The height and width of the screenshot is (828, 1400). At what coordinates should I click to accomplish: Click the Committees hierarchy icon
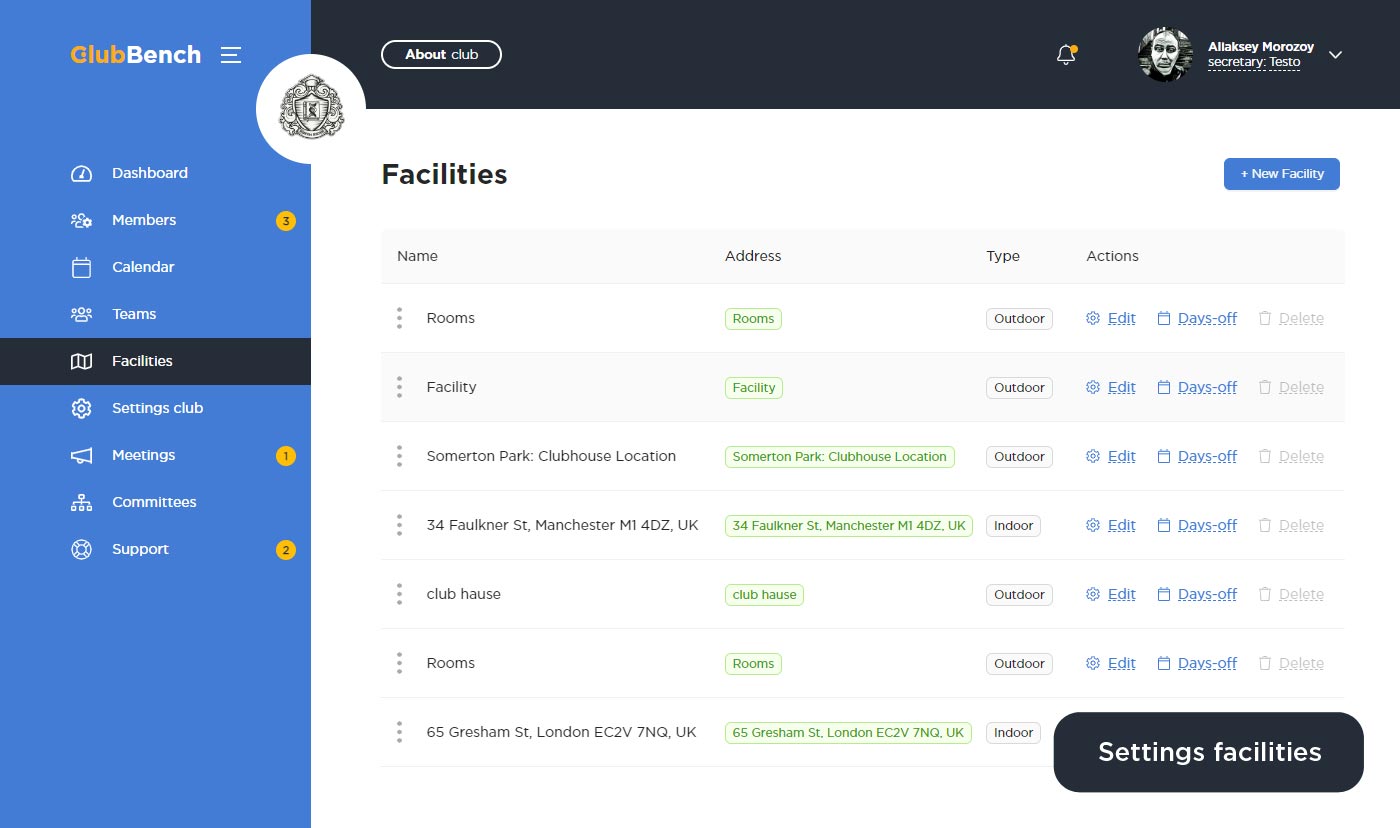point(81,503)
